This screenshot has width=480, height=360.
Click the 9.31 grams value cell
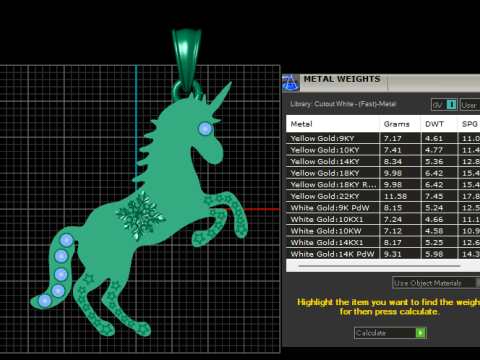point(400,254)
